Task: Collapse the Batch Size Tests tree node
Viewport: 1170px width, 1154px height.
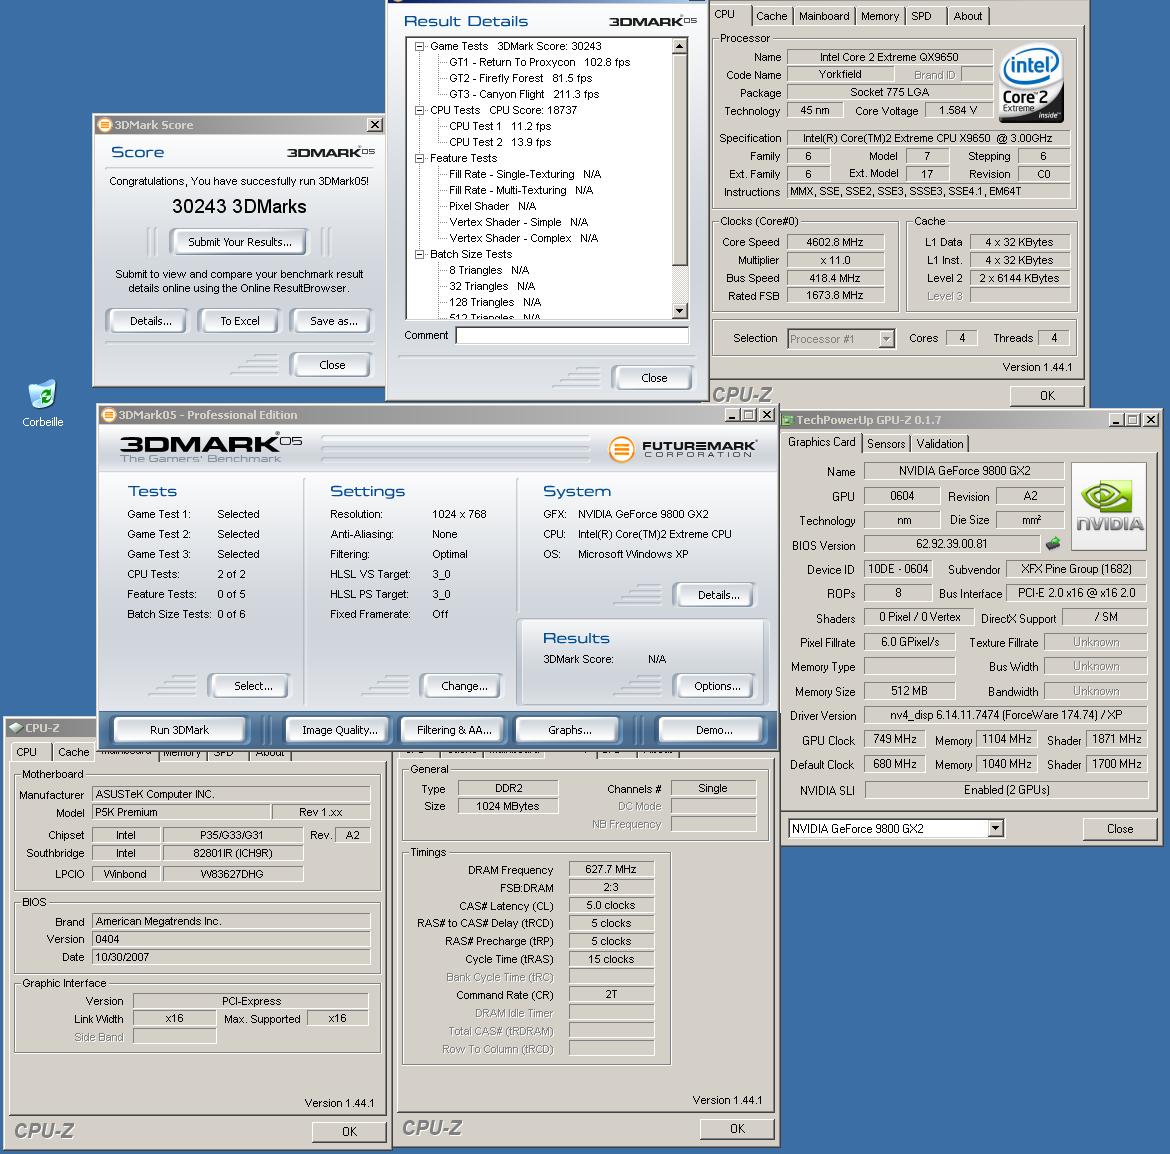Action: (x=419, y=254)
